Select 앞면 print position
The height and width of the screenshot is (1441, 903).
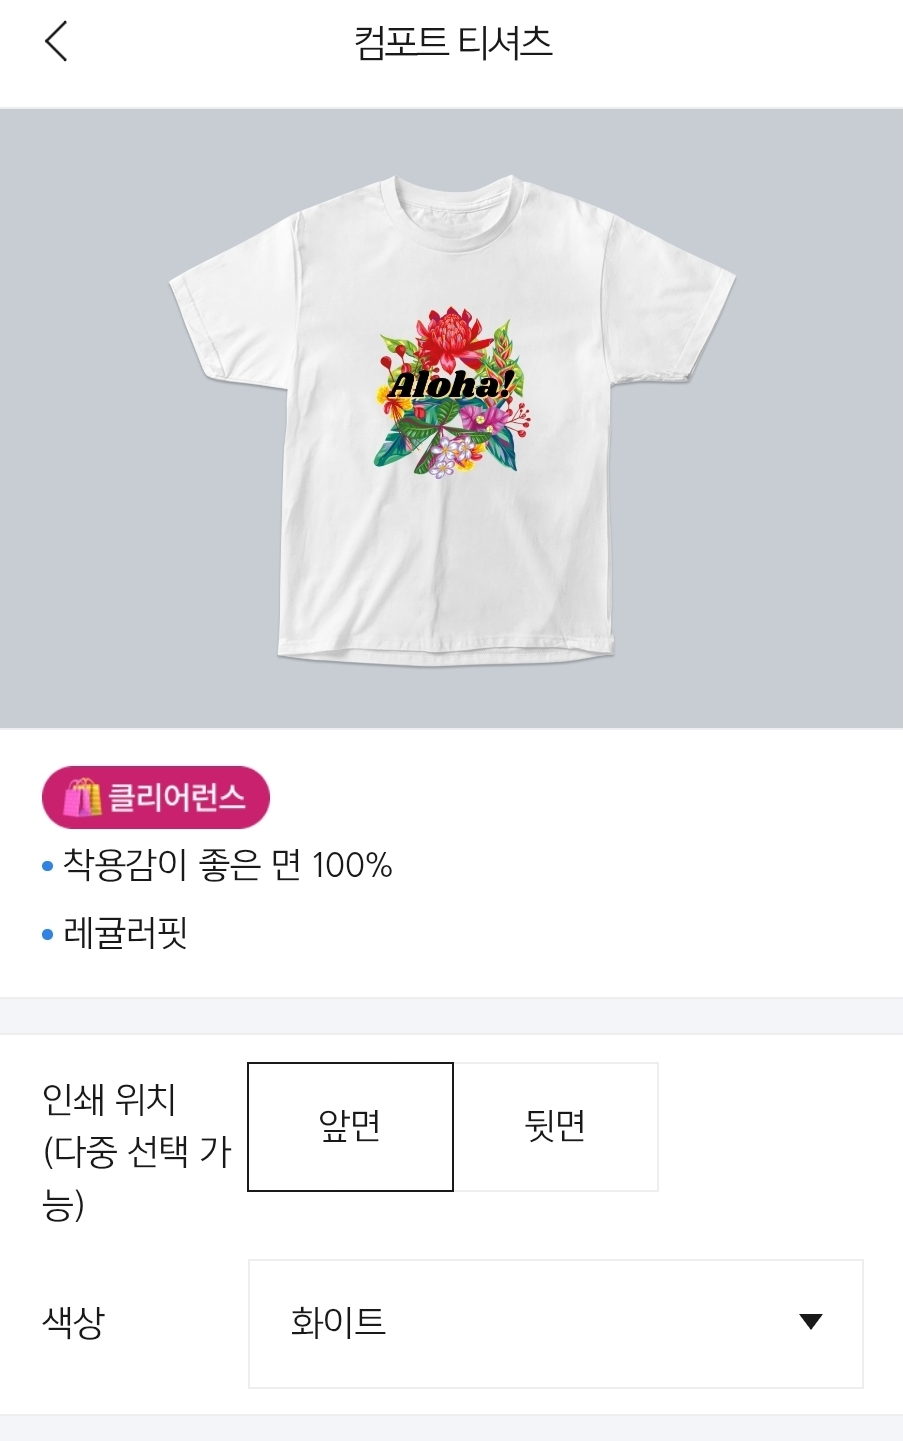tap(350, 1127)
